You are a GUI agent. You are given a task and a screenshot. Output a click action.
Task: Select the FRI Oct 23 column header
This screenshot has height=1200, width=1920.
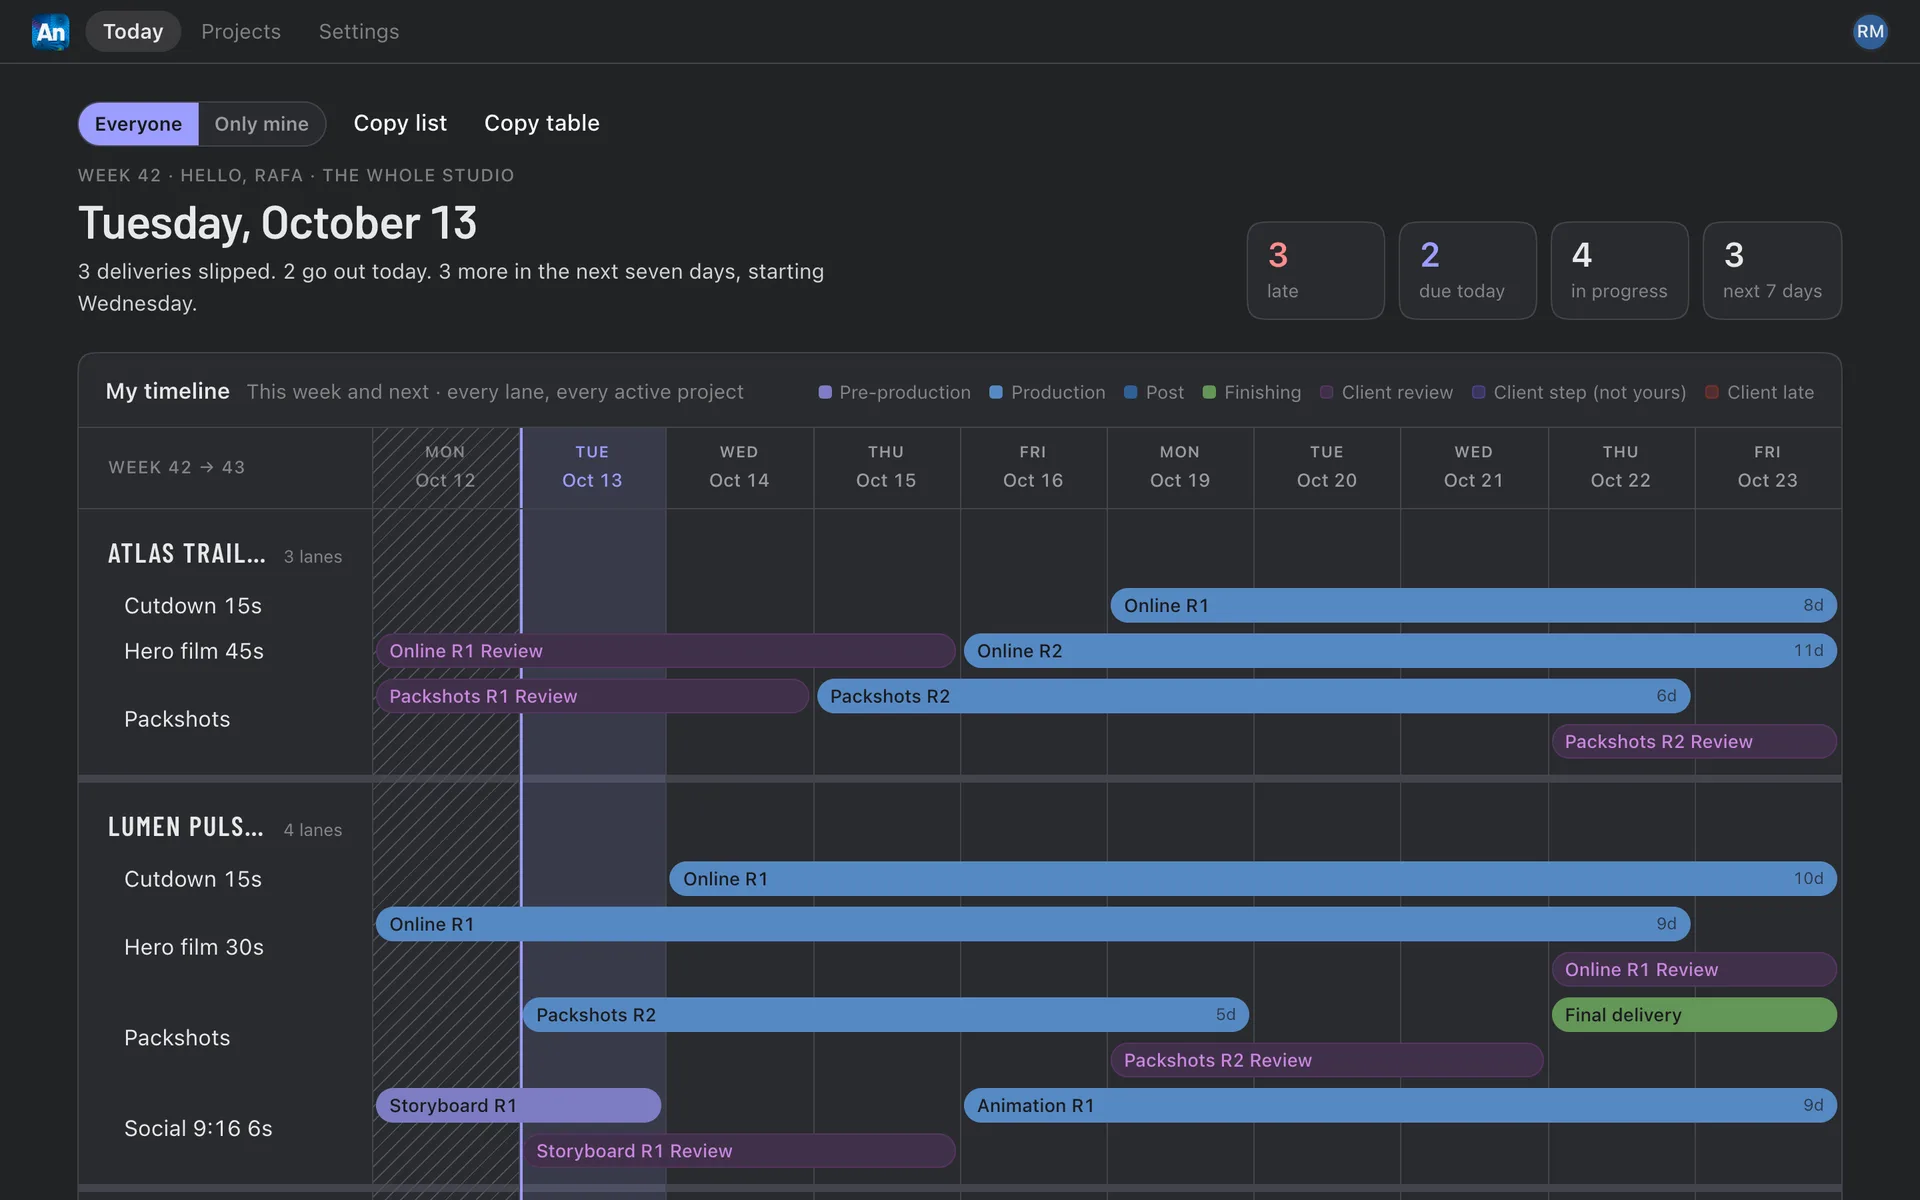(1767, 467)
